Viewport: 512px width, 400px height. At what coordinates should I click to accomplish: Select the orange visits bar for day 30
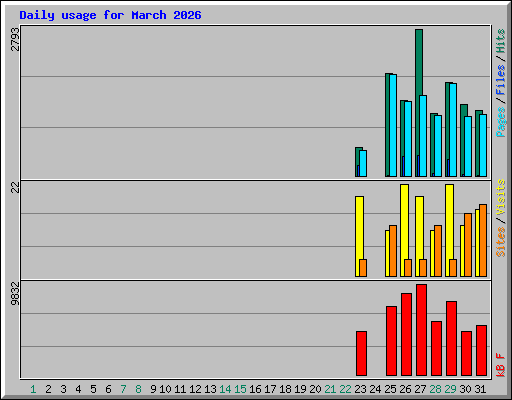click(468, 245)
